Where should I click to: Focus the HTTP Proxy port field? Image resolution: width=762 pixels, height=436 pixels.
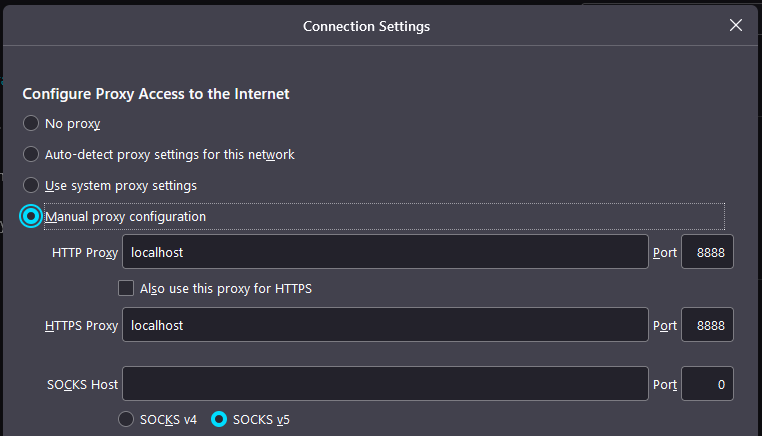pos(707,253)
